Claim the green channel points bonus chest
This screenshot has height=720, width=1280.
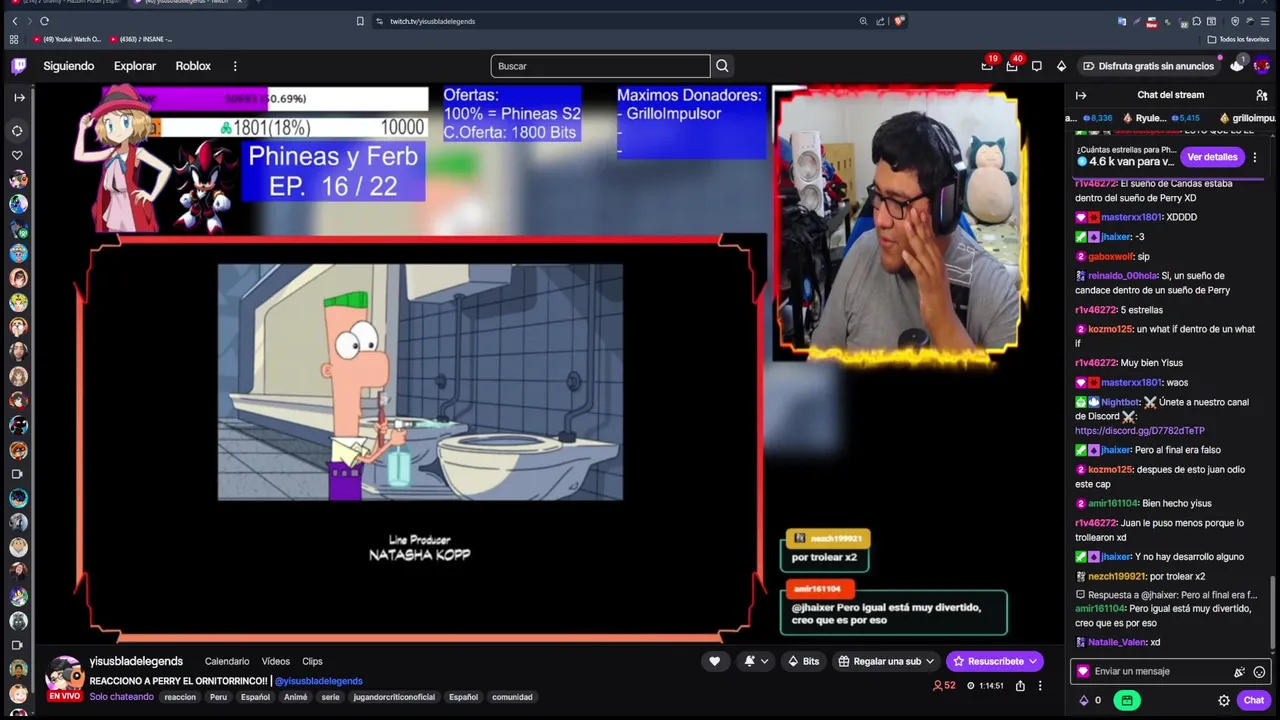pos(1127,700)
